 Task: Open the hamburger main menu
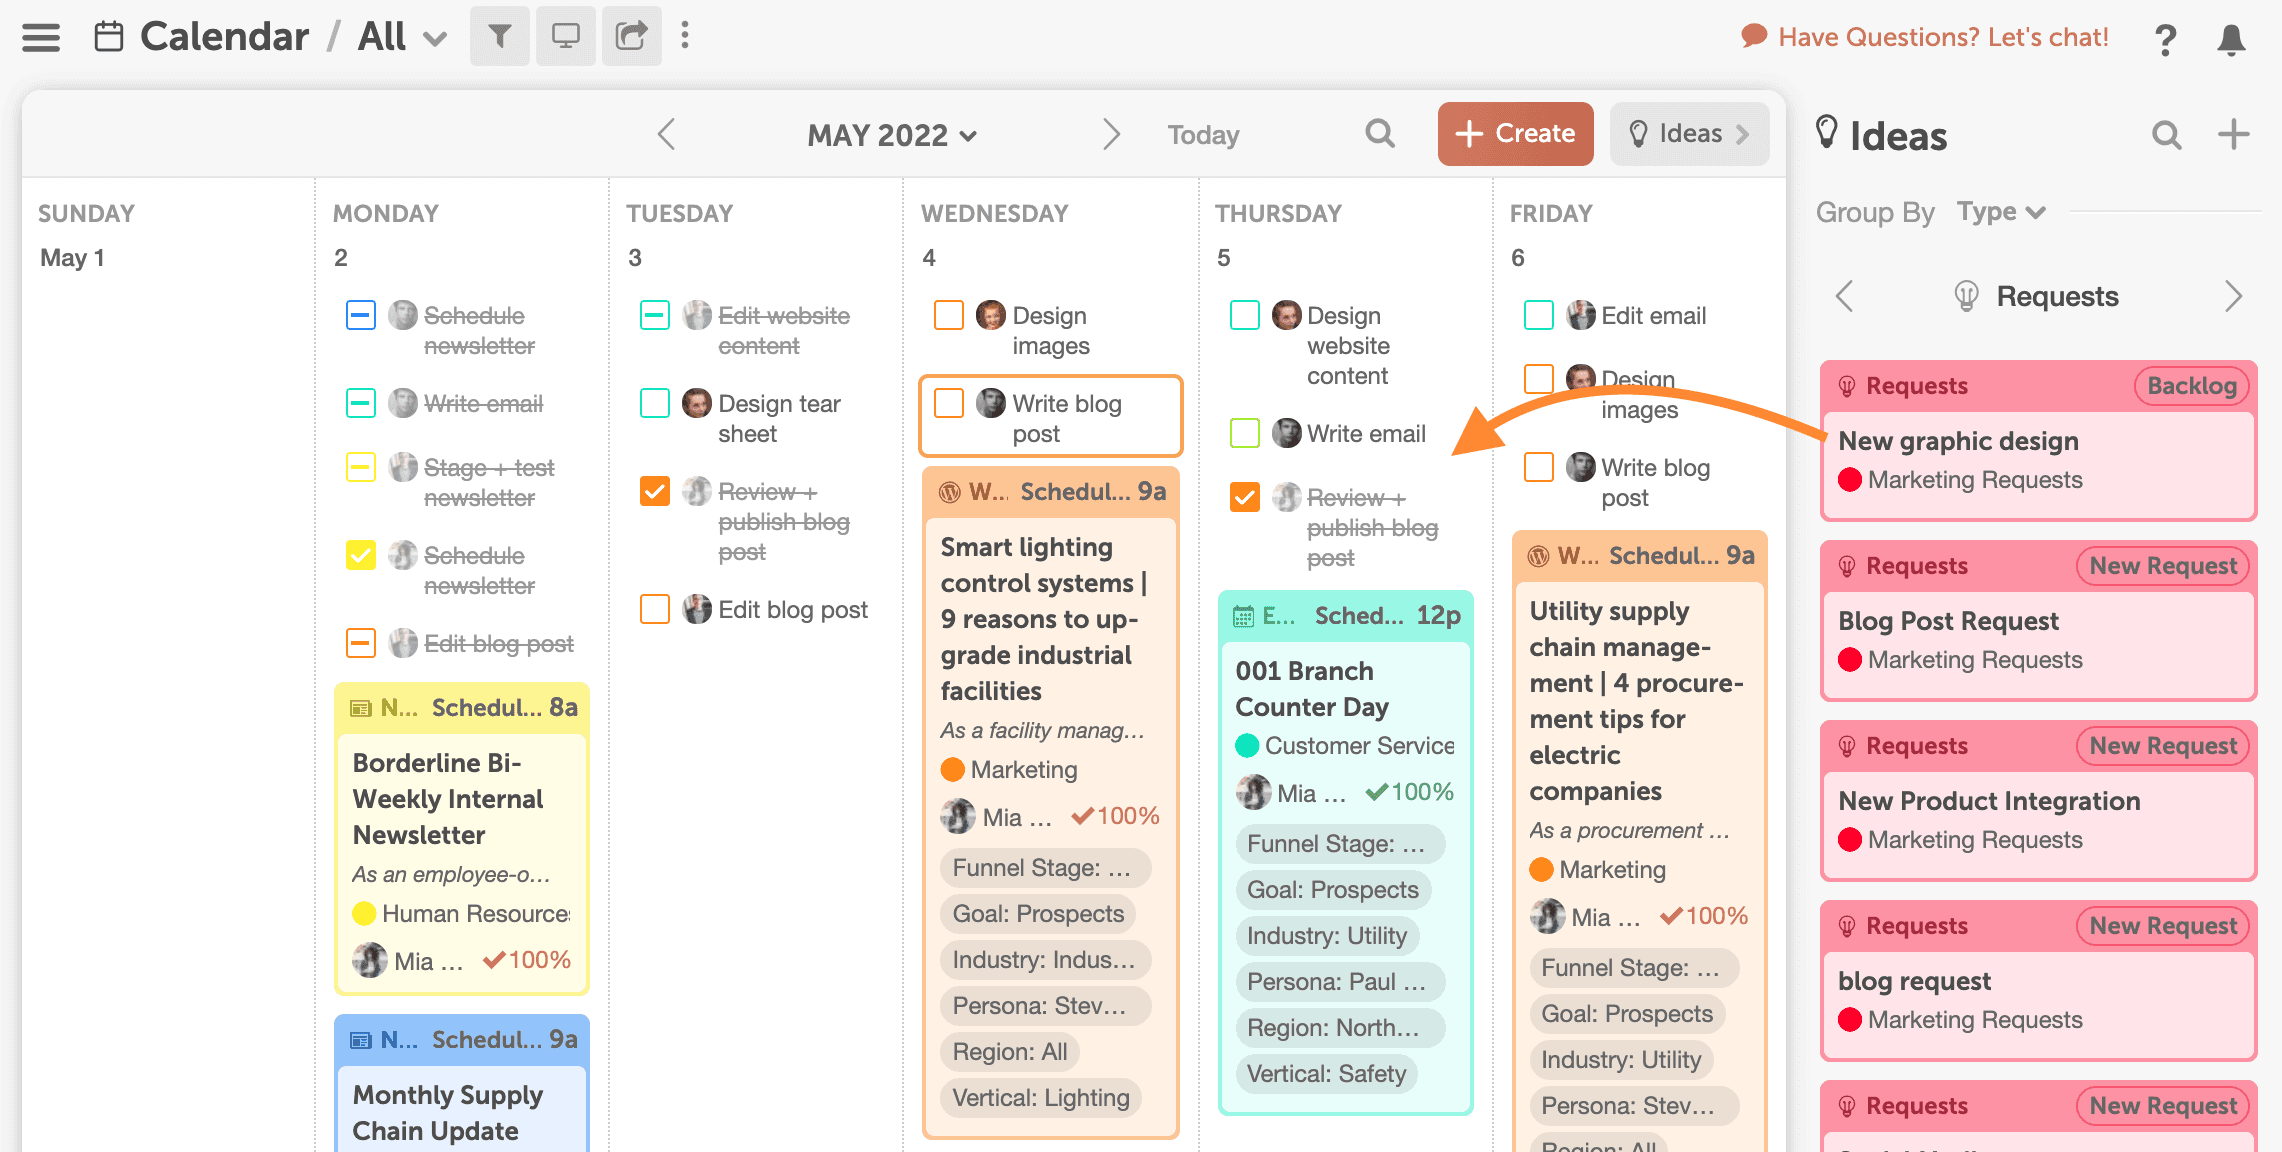41,37
